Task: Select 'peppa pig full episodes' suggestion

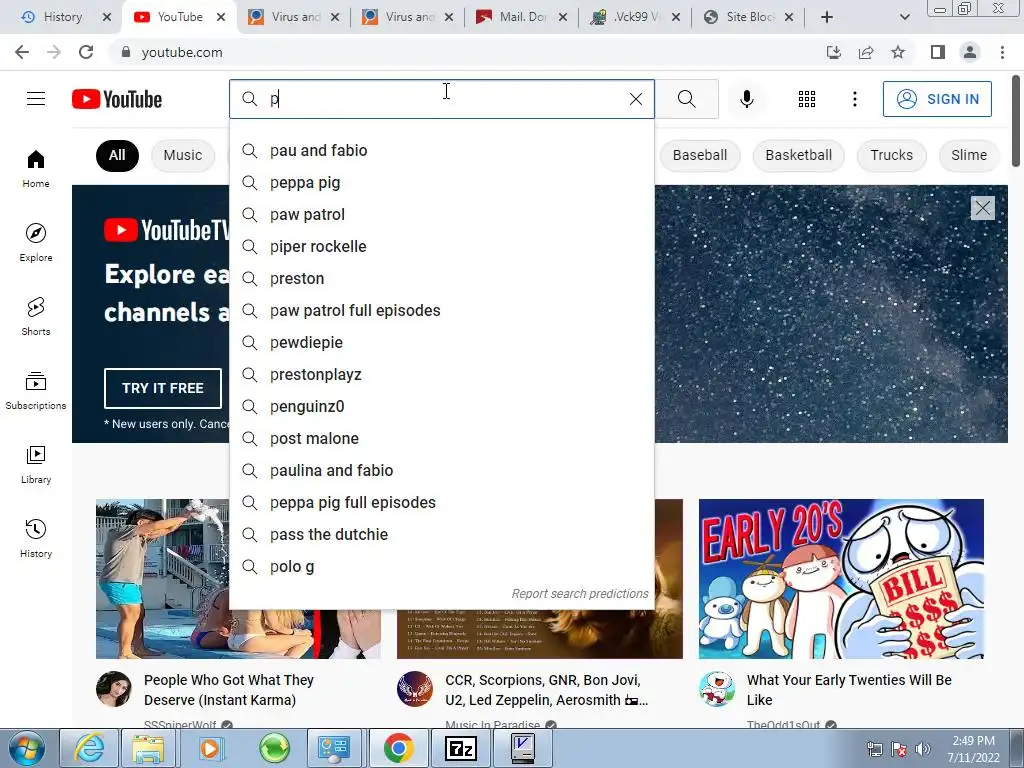Action: pyautogui.click(x=441, y=502)
